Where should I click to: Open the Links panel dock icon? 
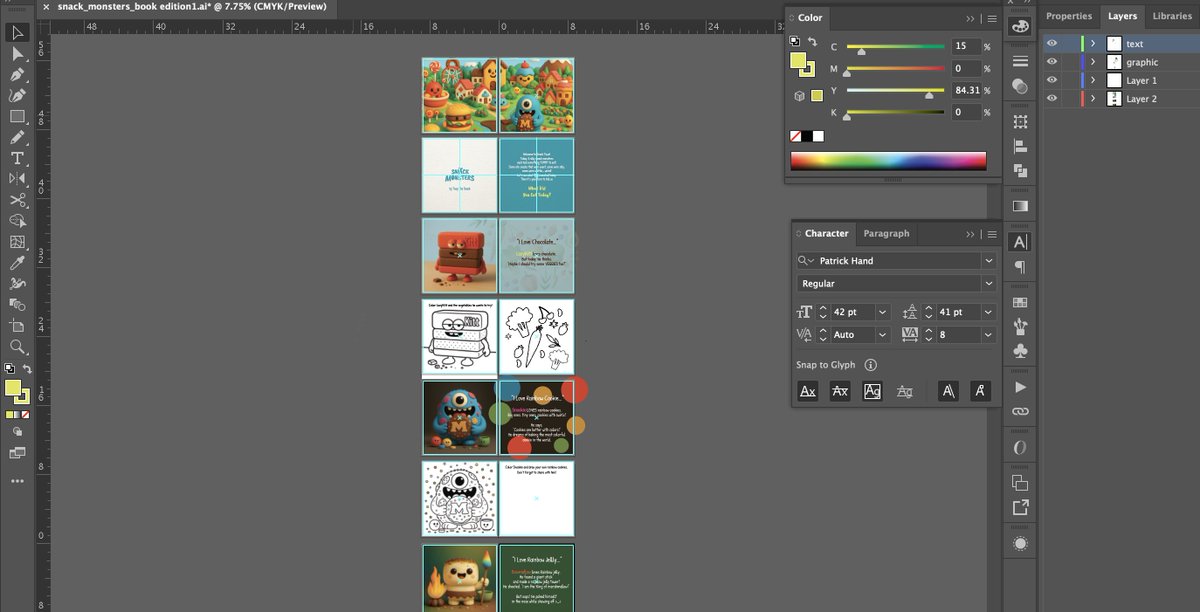coord(1020,411)
